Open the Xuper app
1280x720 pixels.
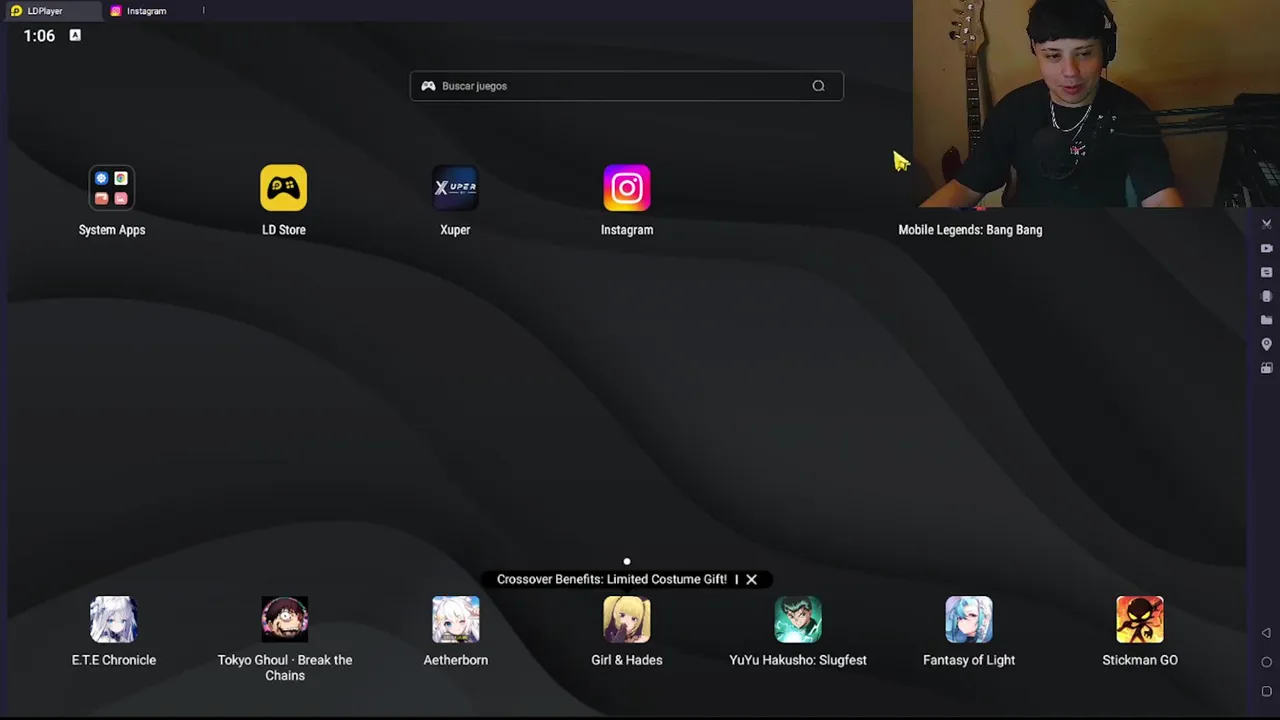[x=455, y=188]
